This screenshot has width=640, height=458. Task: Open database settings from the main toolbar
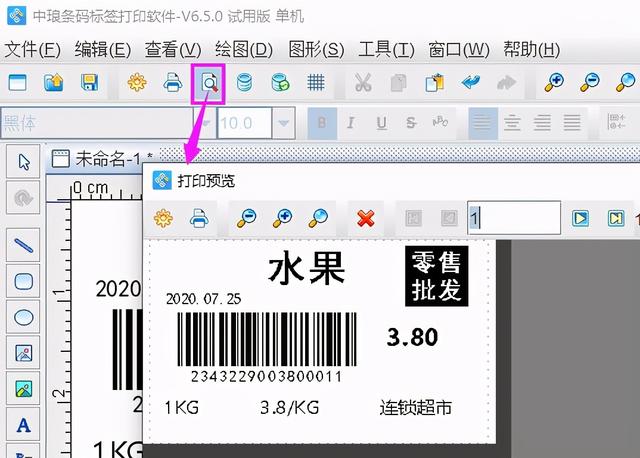click(x=245, y=83)
